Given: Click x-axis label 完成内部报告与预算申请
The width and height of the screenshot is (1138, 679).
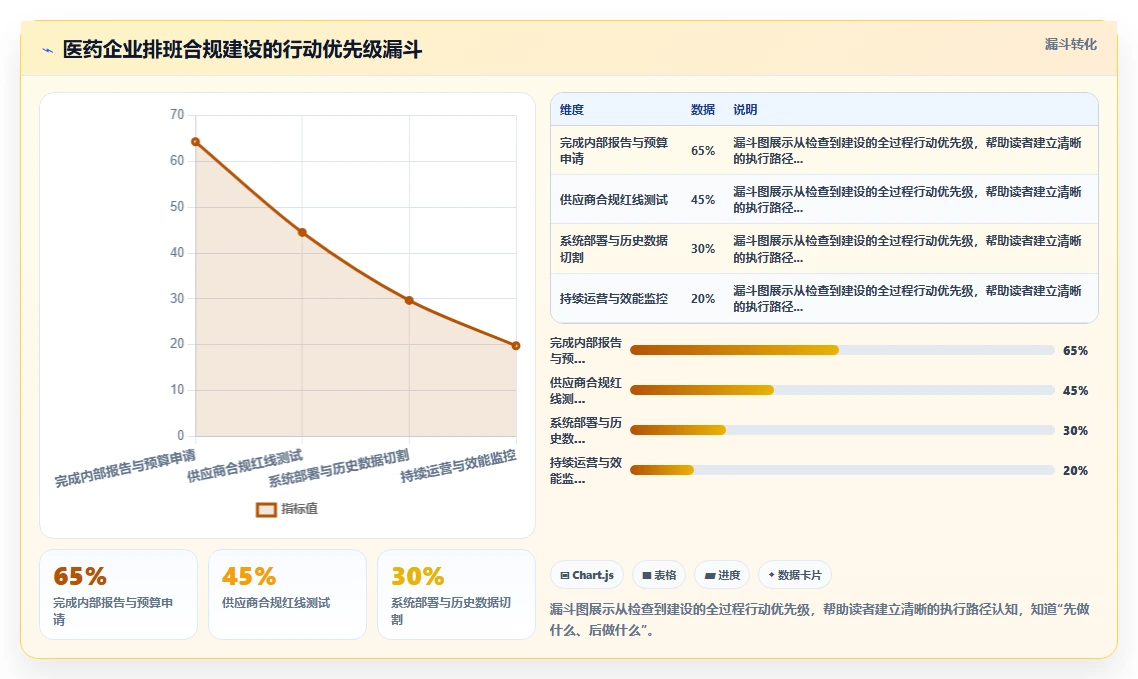Looking at the screenshot, I should click(x=125, y=469).
